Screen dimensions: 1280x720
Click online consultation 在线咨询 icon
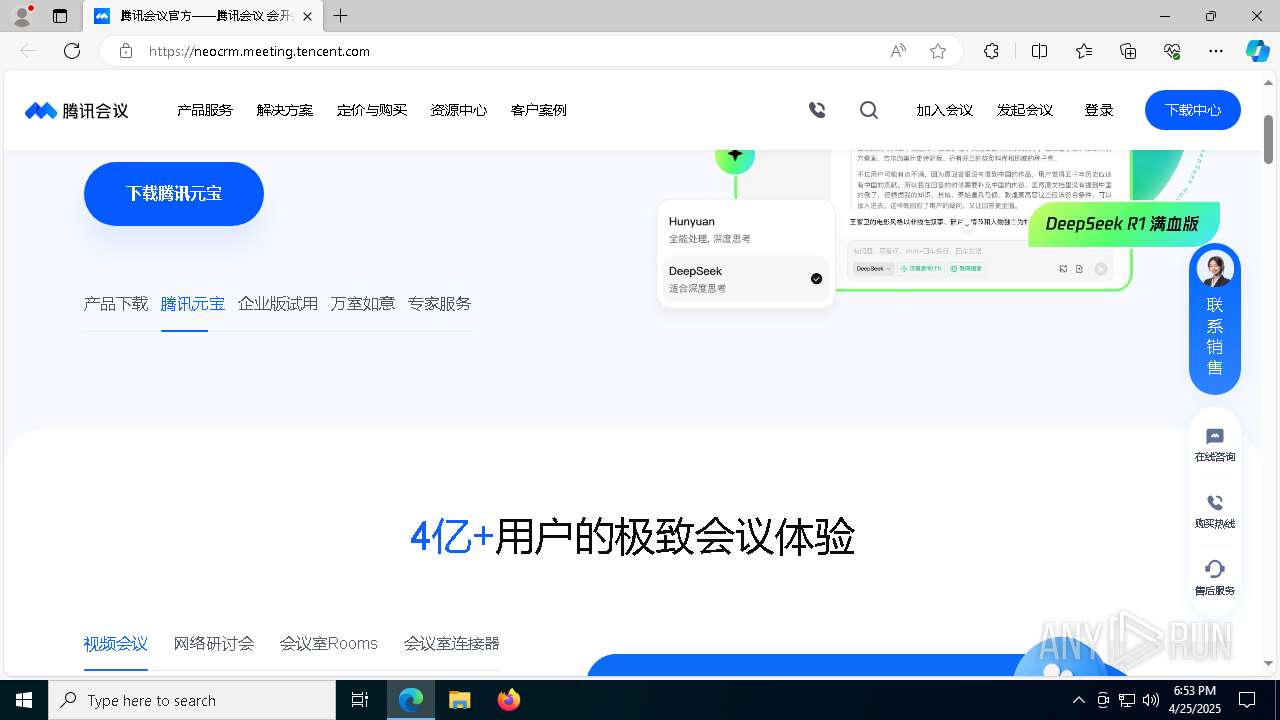(1215, 445)
